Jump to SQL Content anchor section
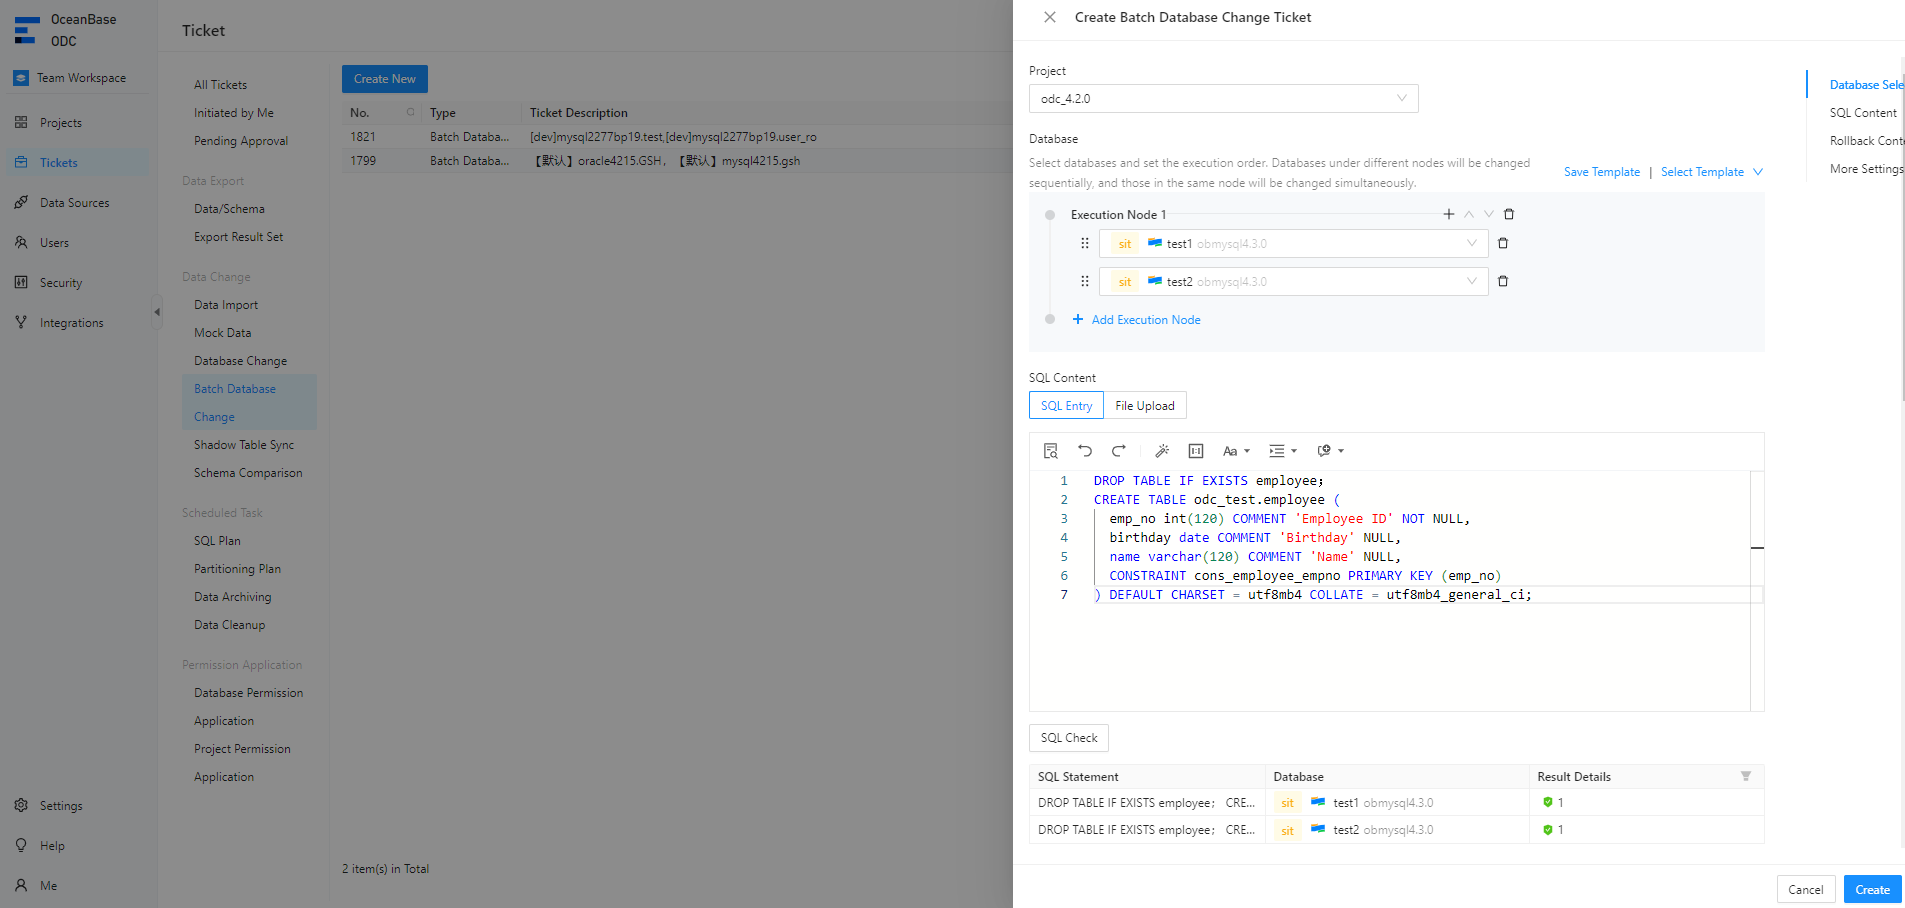Viewport: 1905px width, 908px height. click(x=1862, y=113)
